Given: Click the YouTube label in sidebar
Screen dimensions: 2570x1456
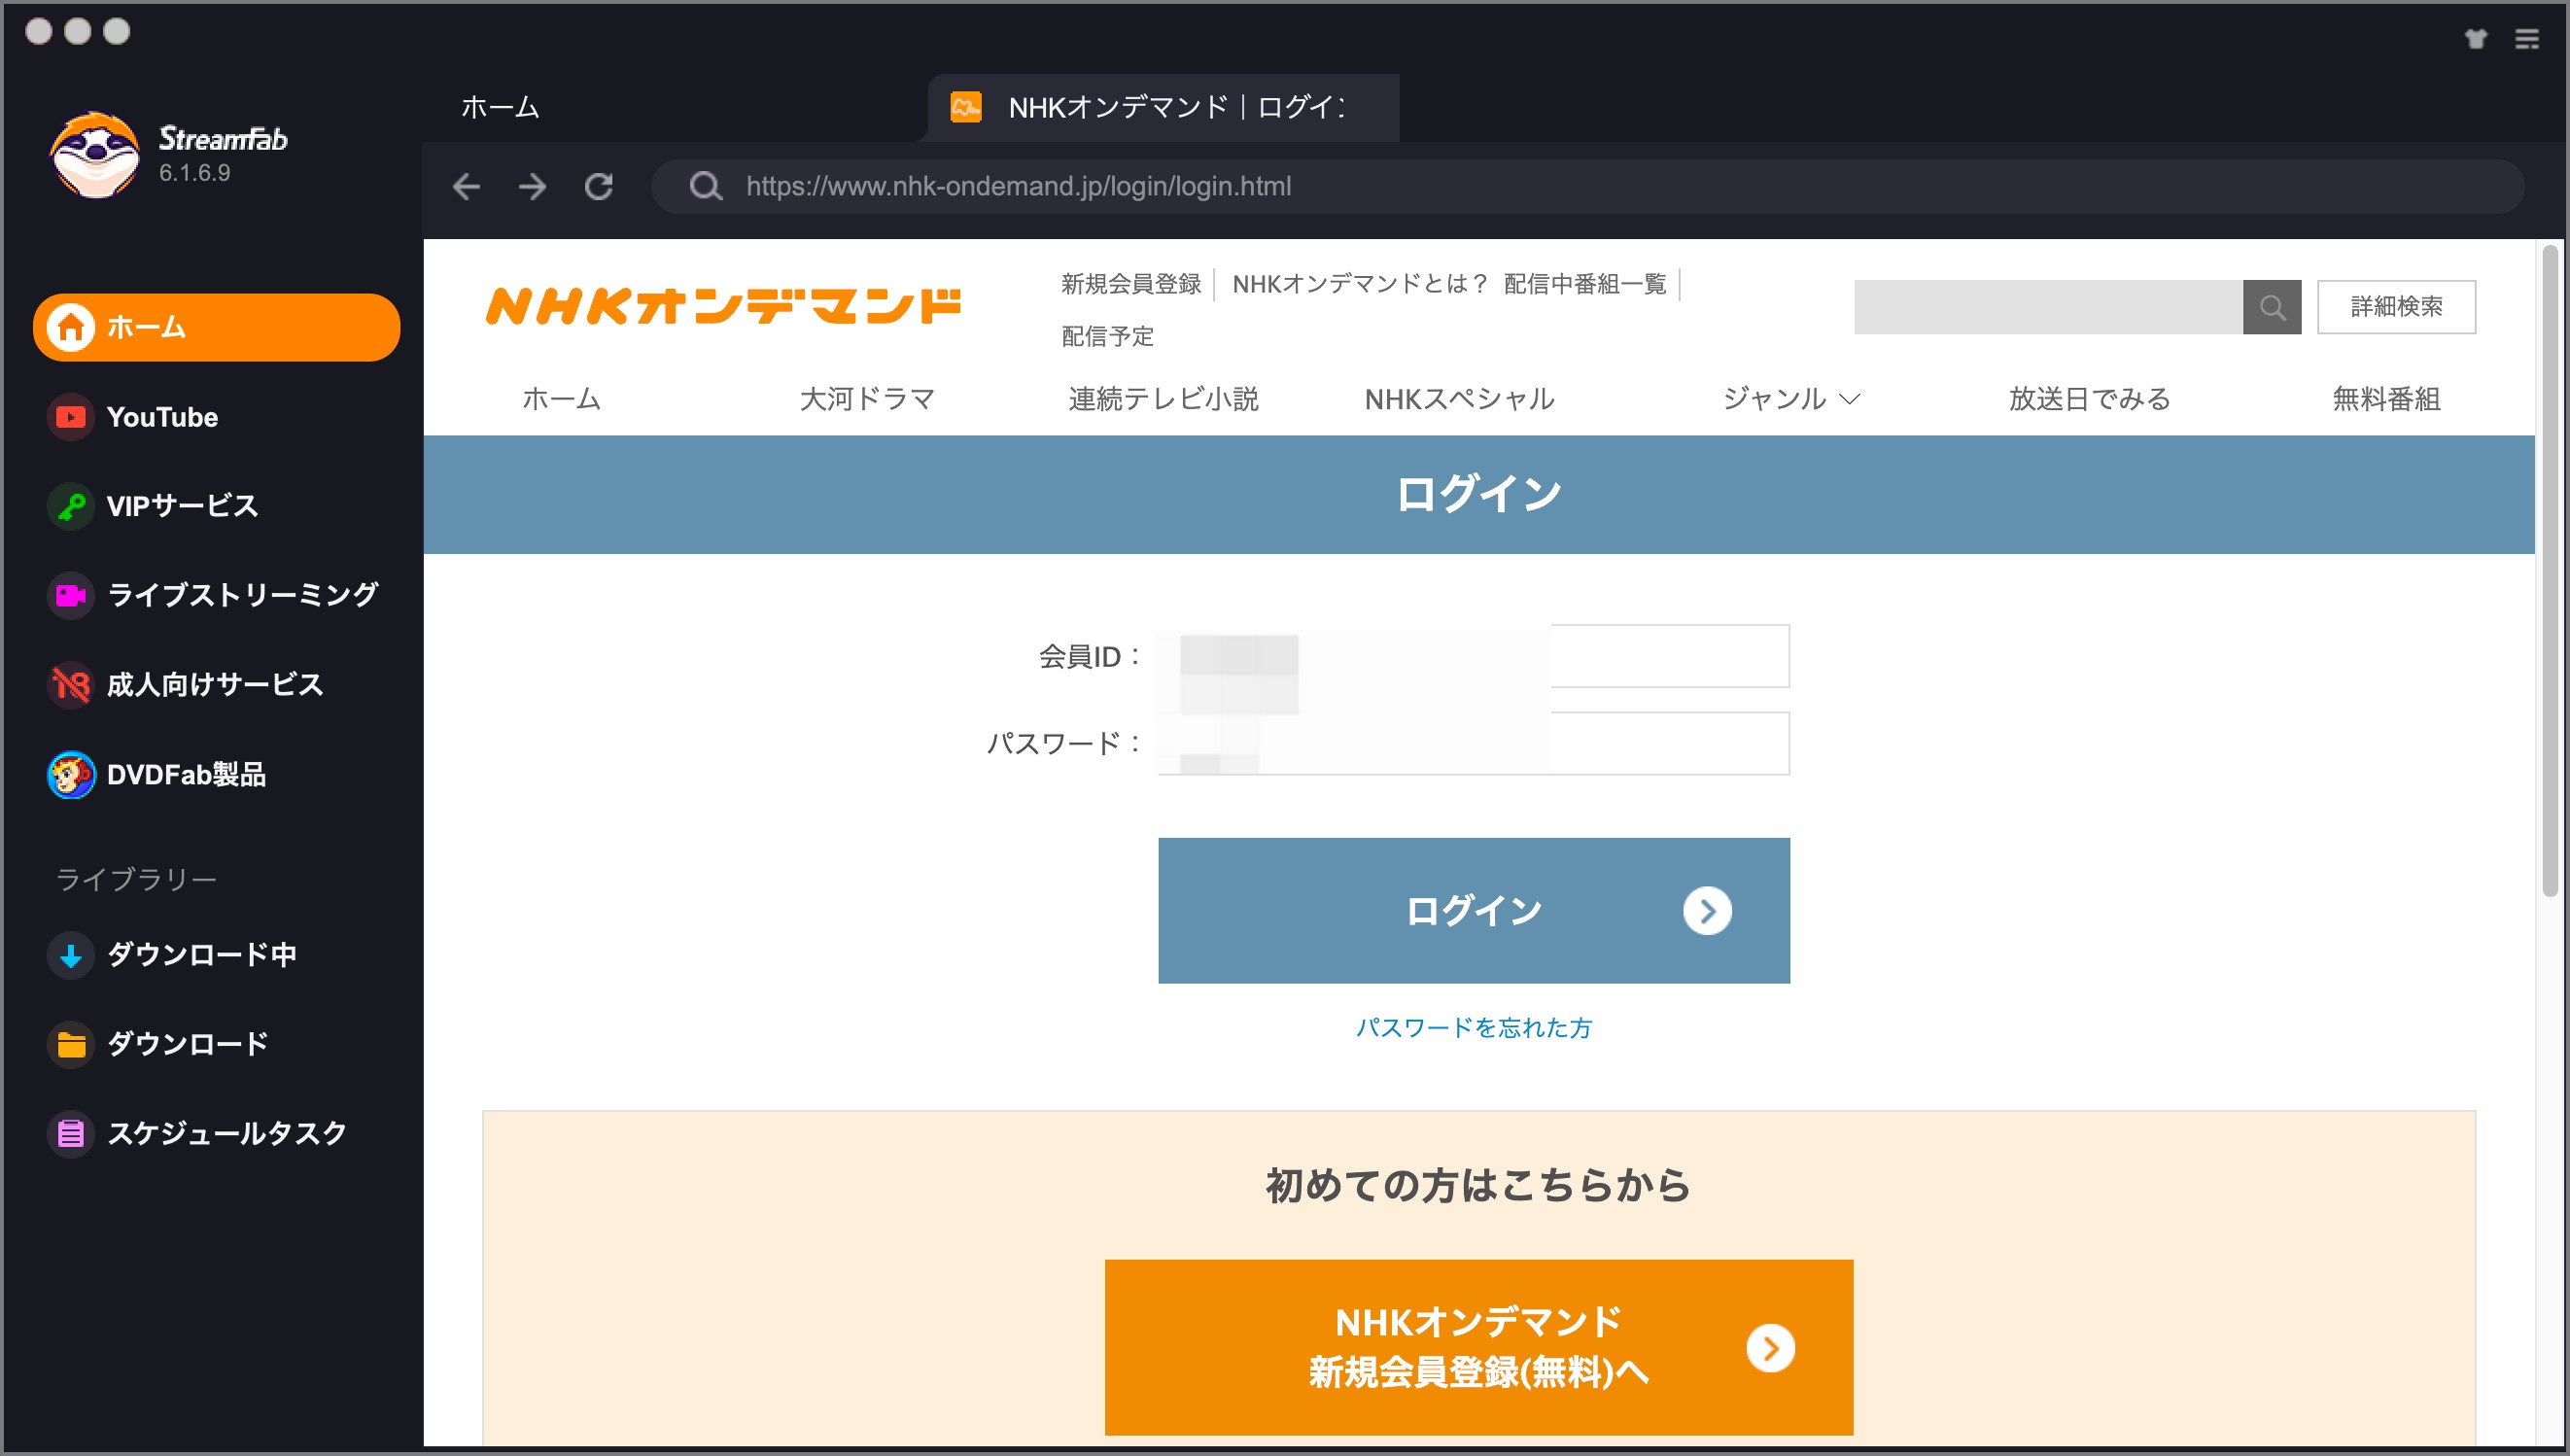Looking at the screenshot, I should (162, 417).
